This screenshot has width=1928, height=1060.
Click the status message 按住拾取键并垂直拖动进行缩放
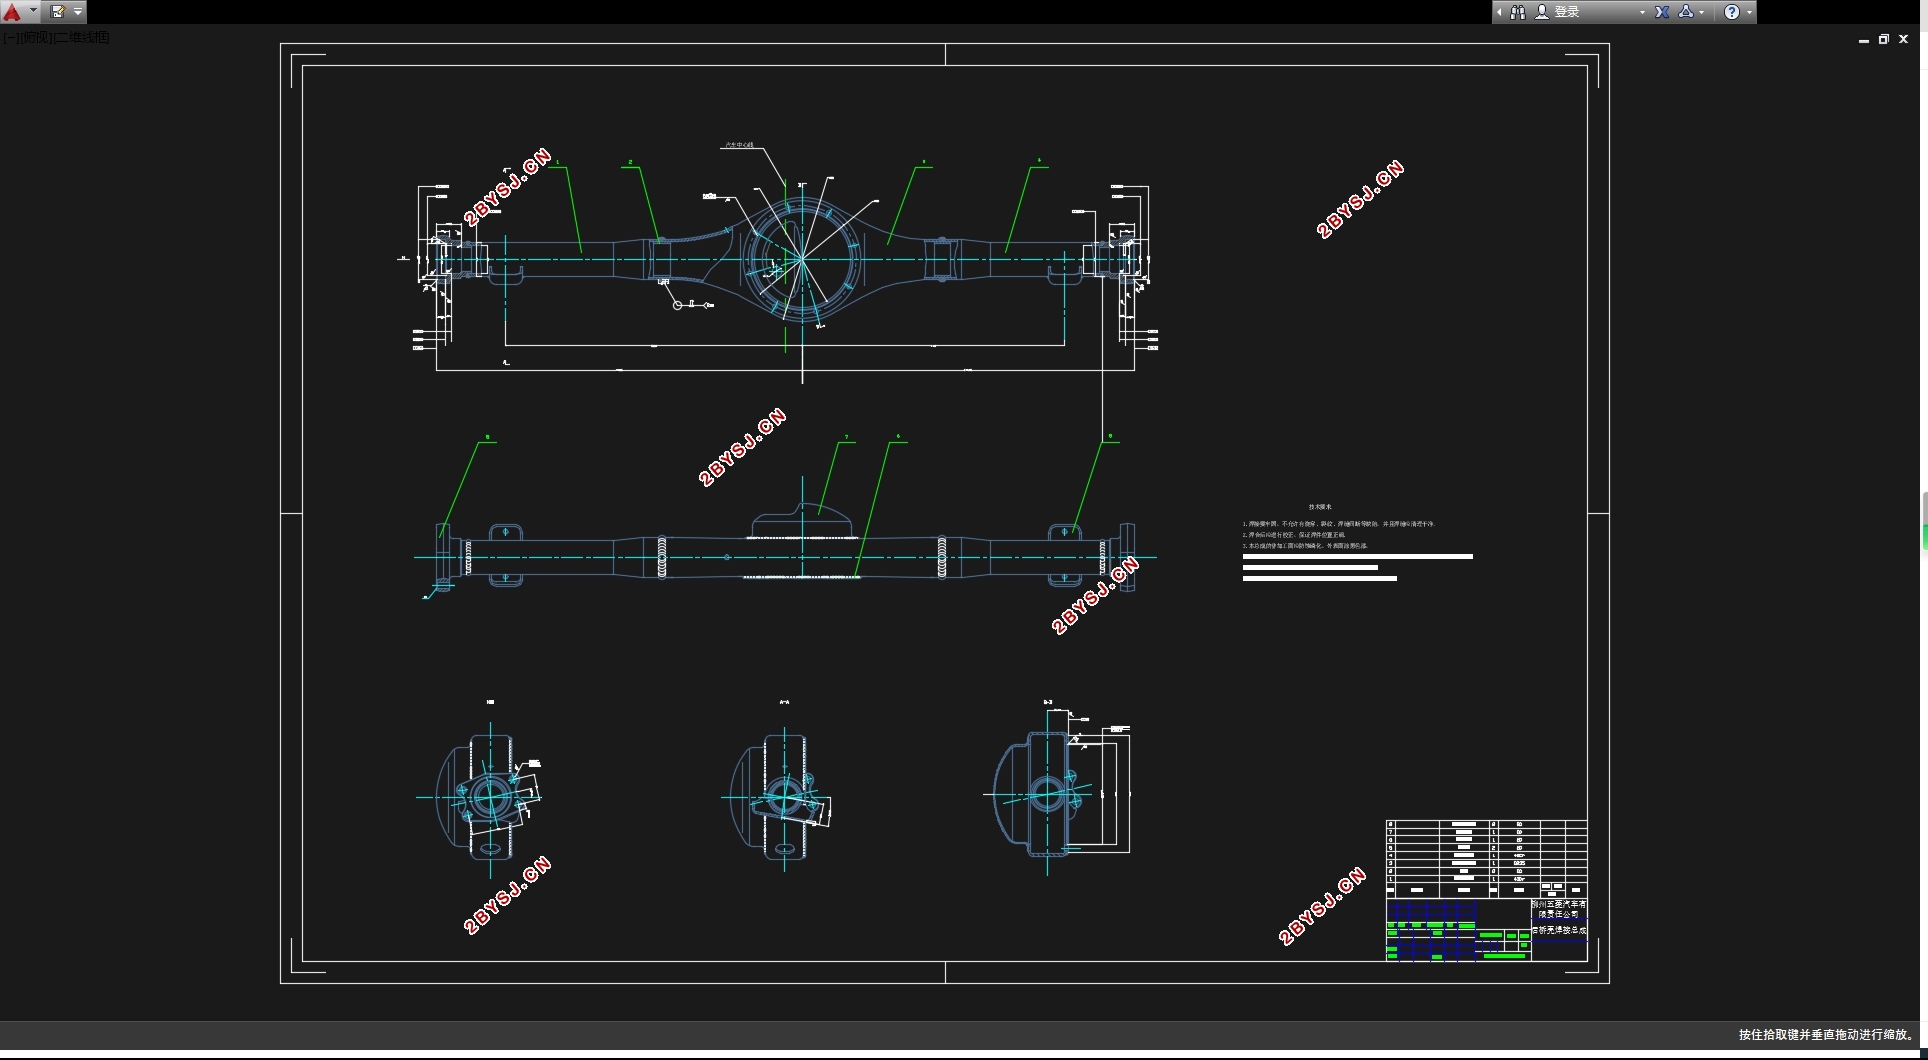tap(1826, 1035)
